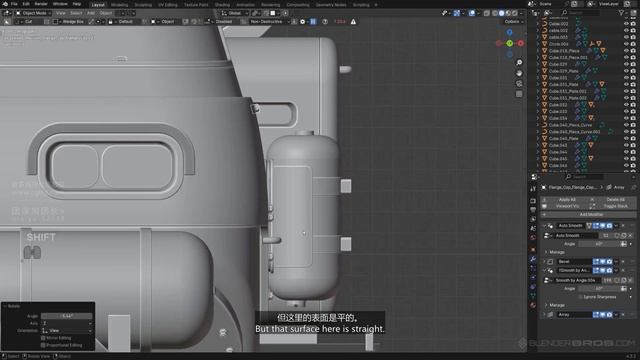Open the Physics properties tab

533,278
